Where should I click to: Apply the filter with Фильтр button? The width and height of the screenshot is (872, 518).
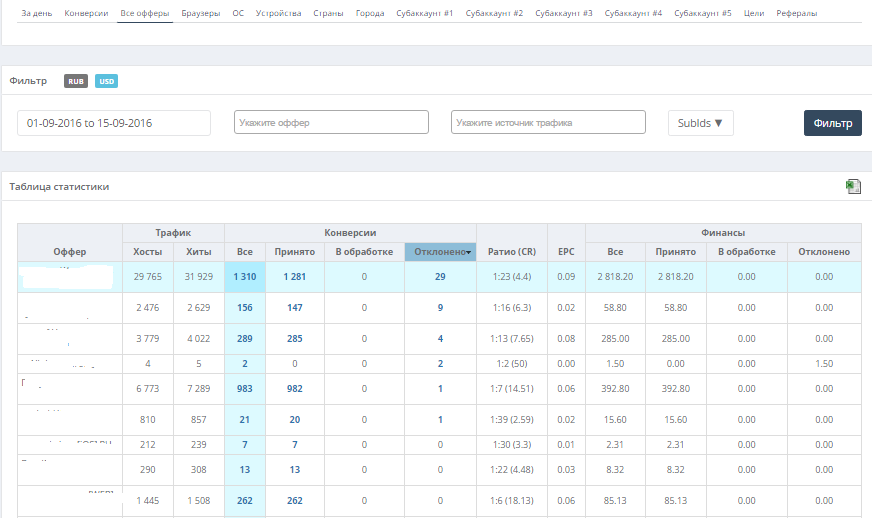[x=833, y=123]
